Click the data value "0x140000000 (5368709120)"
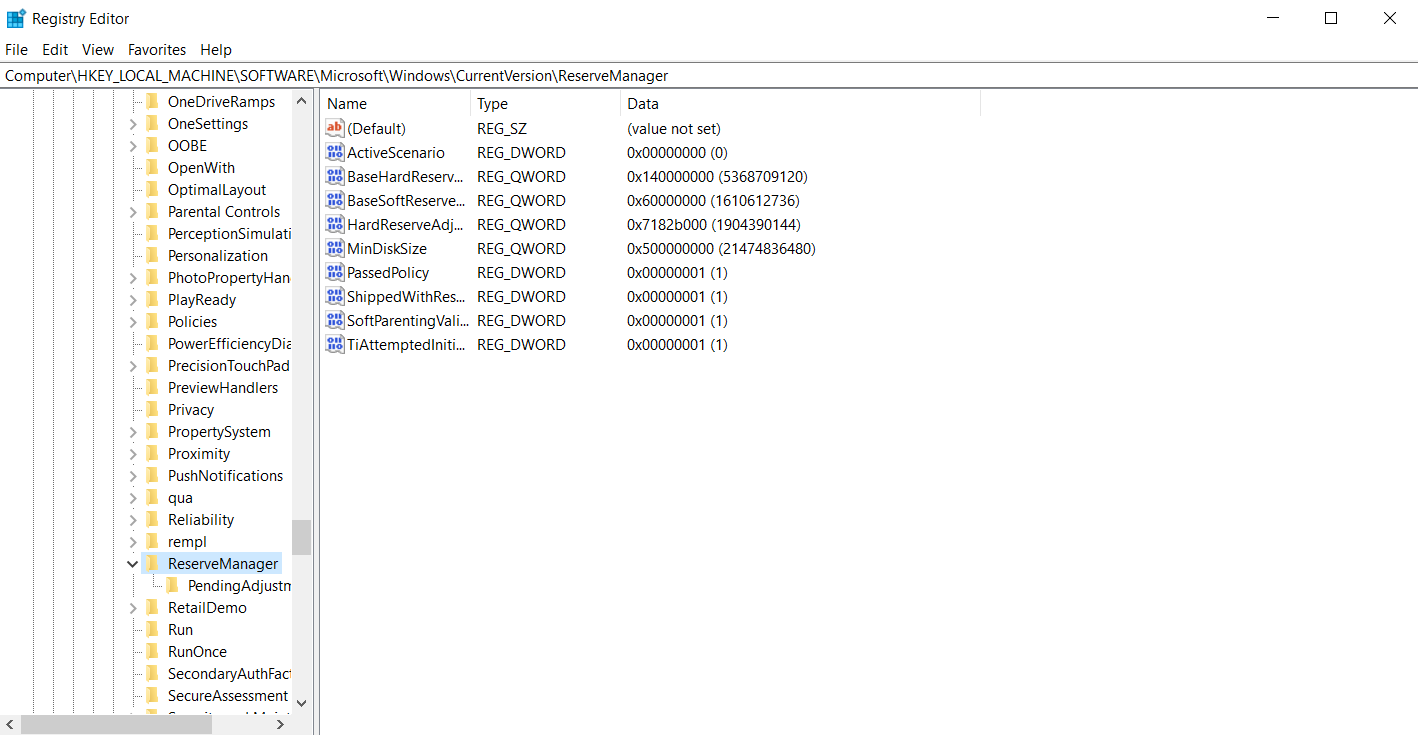1418x735 pixels. (717, 176)
